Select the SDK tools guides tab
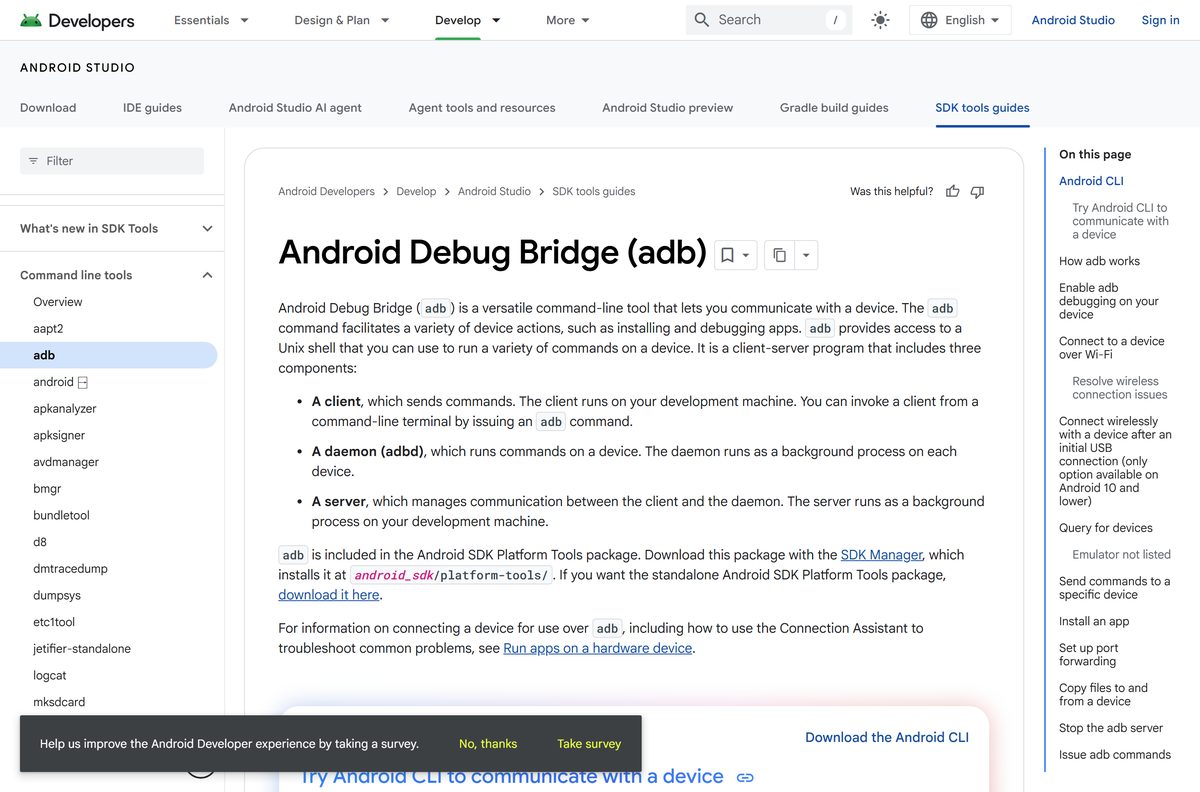Viewport: 1200px width, 792px height. click(x=982, y=108)
